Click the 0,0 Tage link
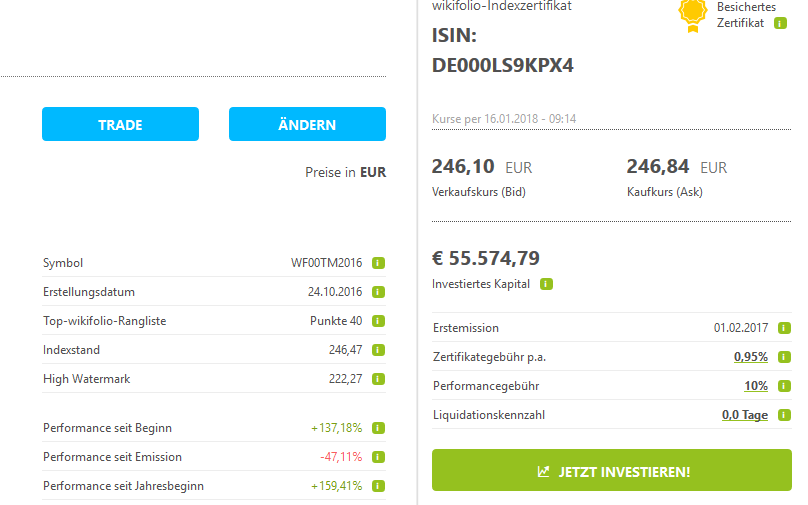The image size is (808, 505). [x=744, y=415]
